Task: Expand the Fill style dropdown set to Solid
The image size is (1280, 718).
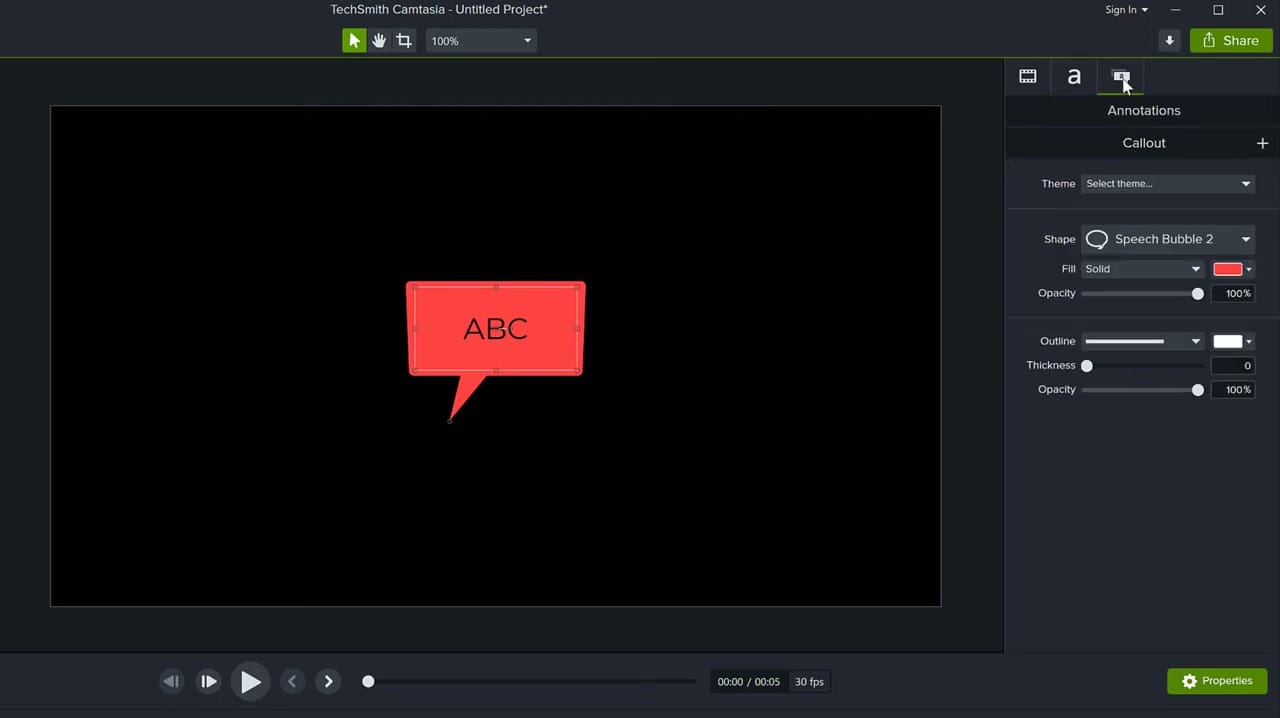Action: point(1142,268)
